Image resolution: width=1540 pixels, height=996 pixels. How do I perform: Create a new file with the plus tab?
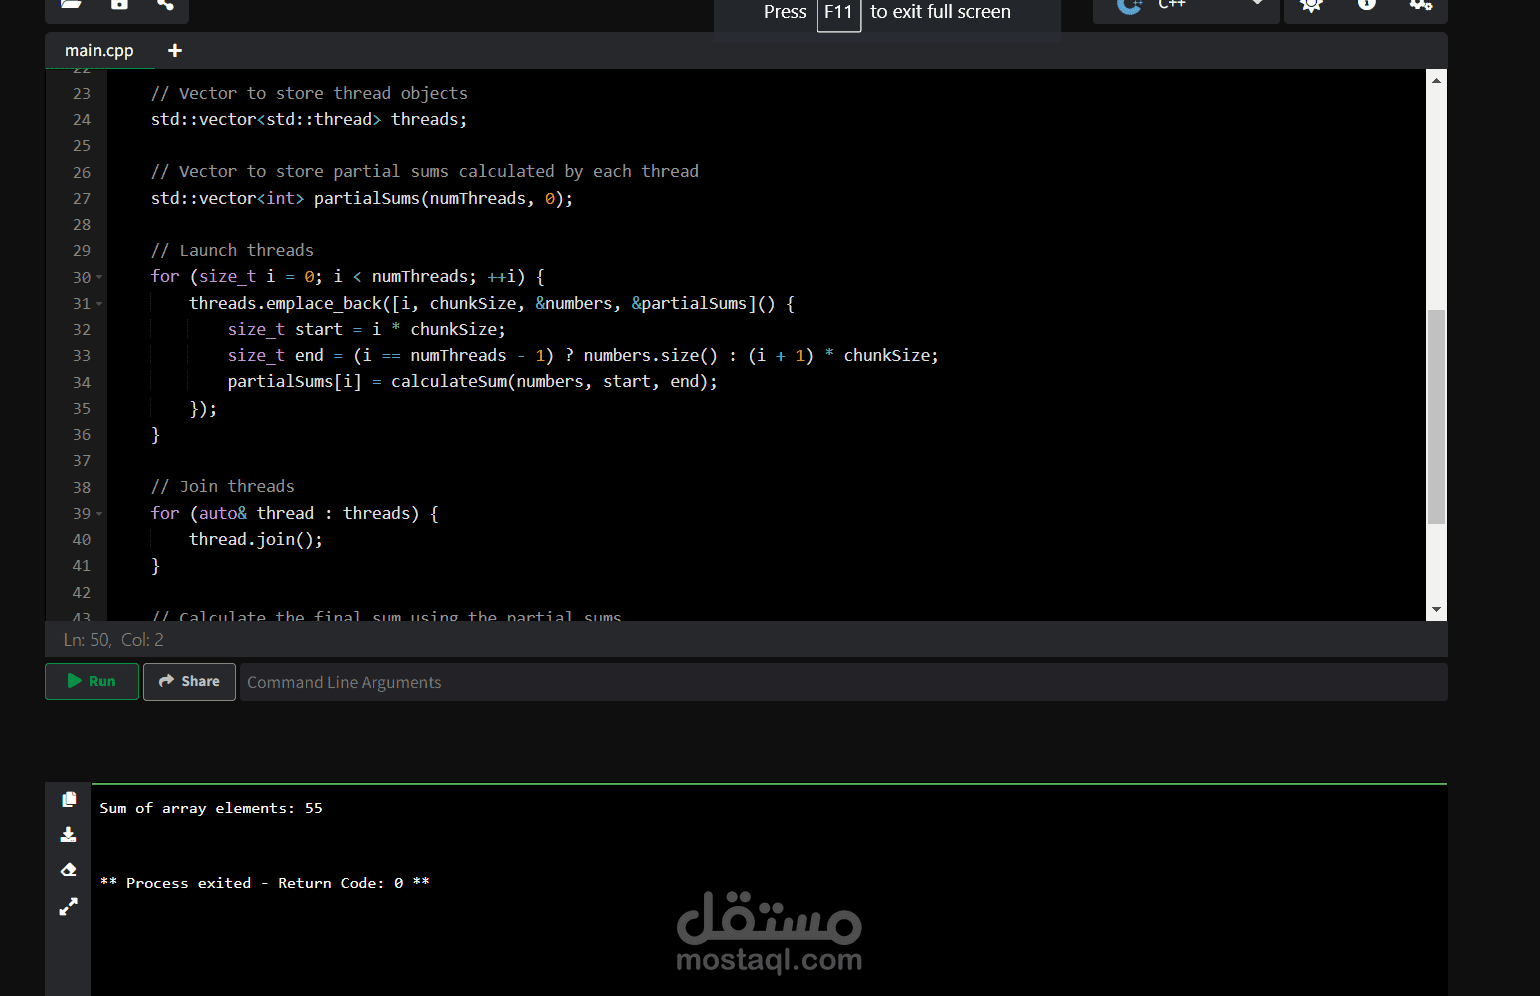point(174,50)
